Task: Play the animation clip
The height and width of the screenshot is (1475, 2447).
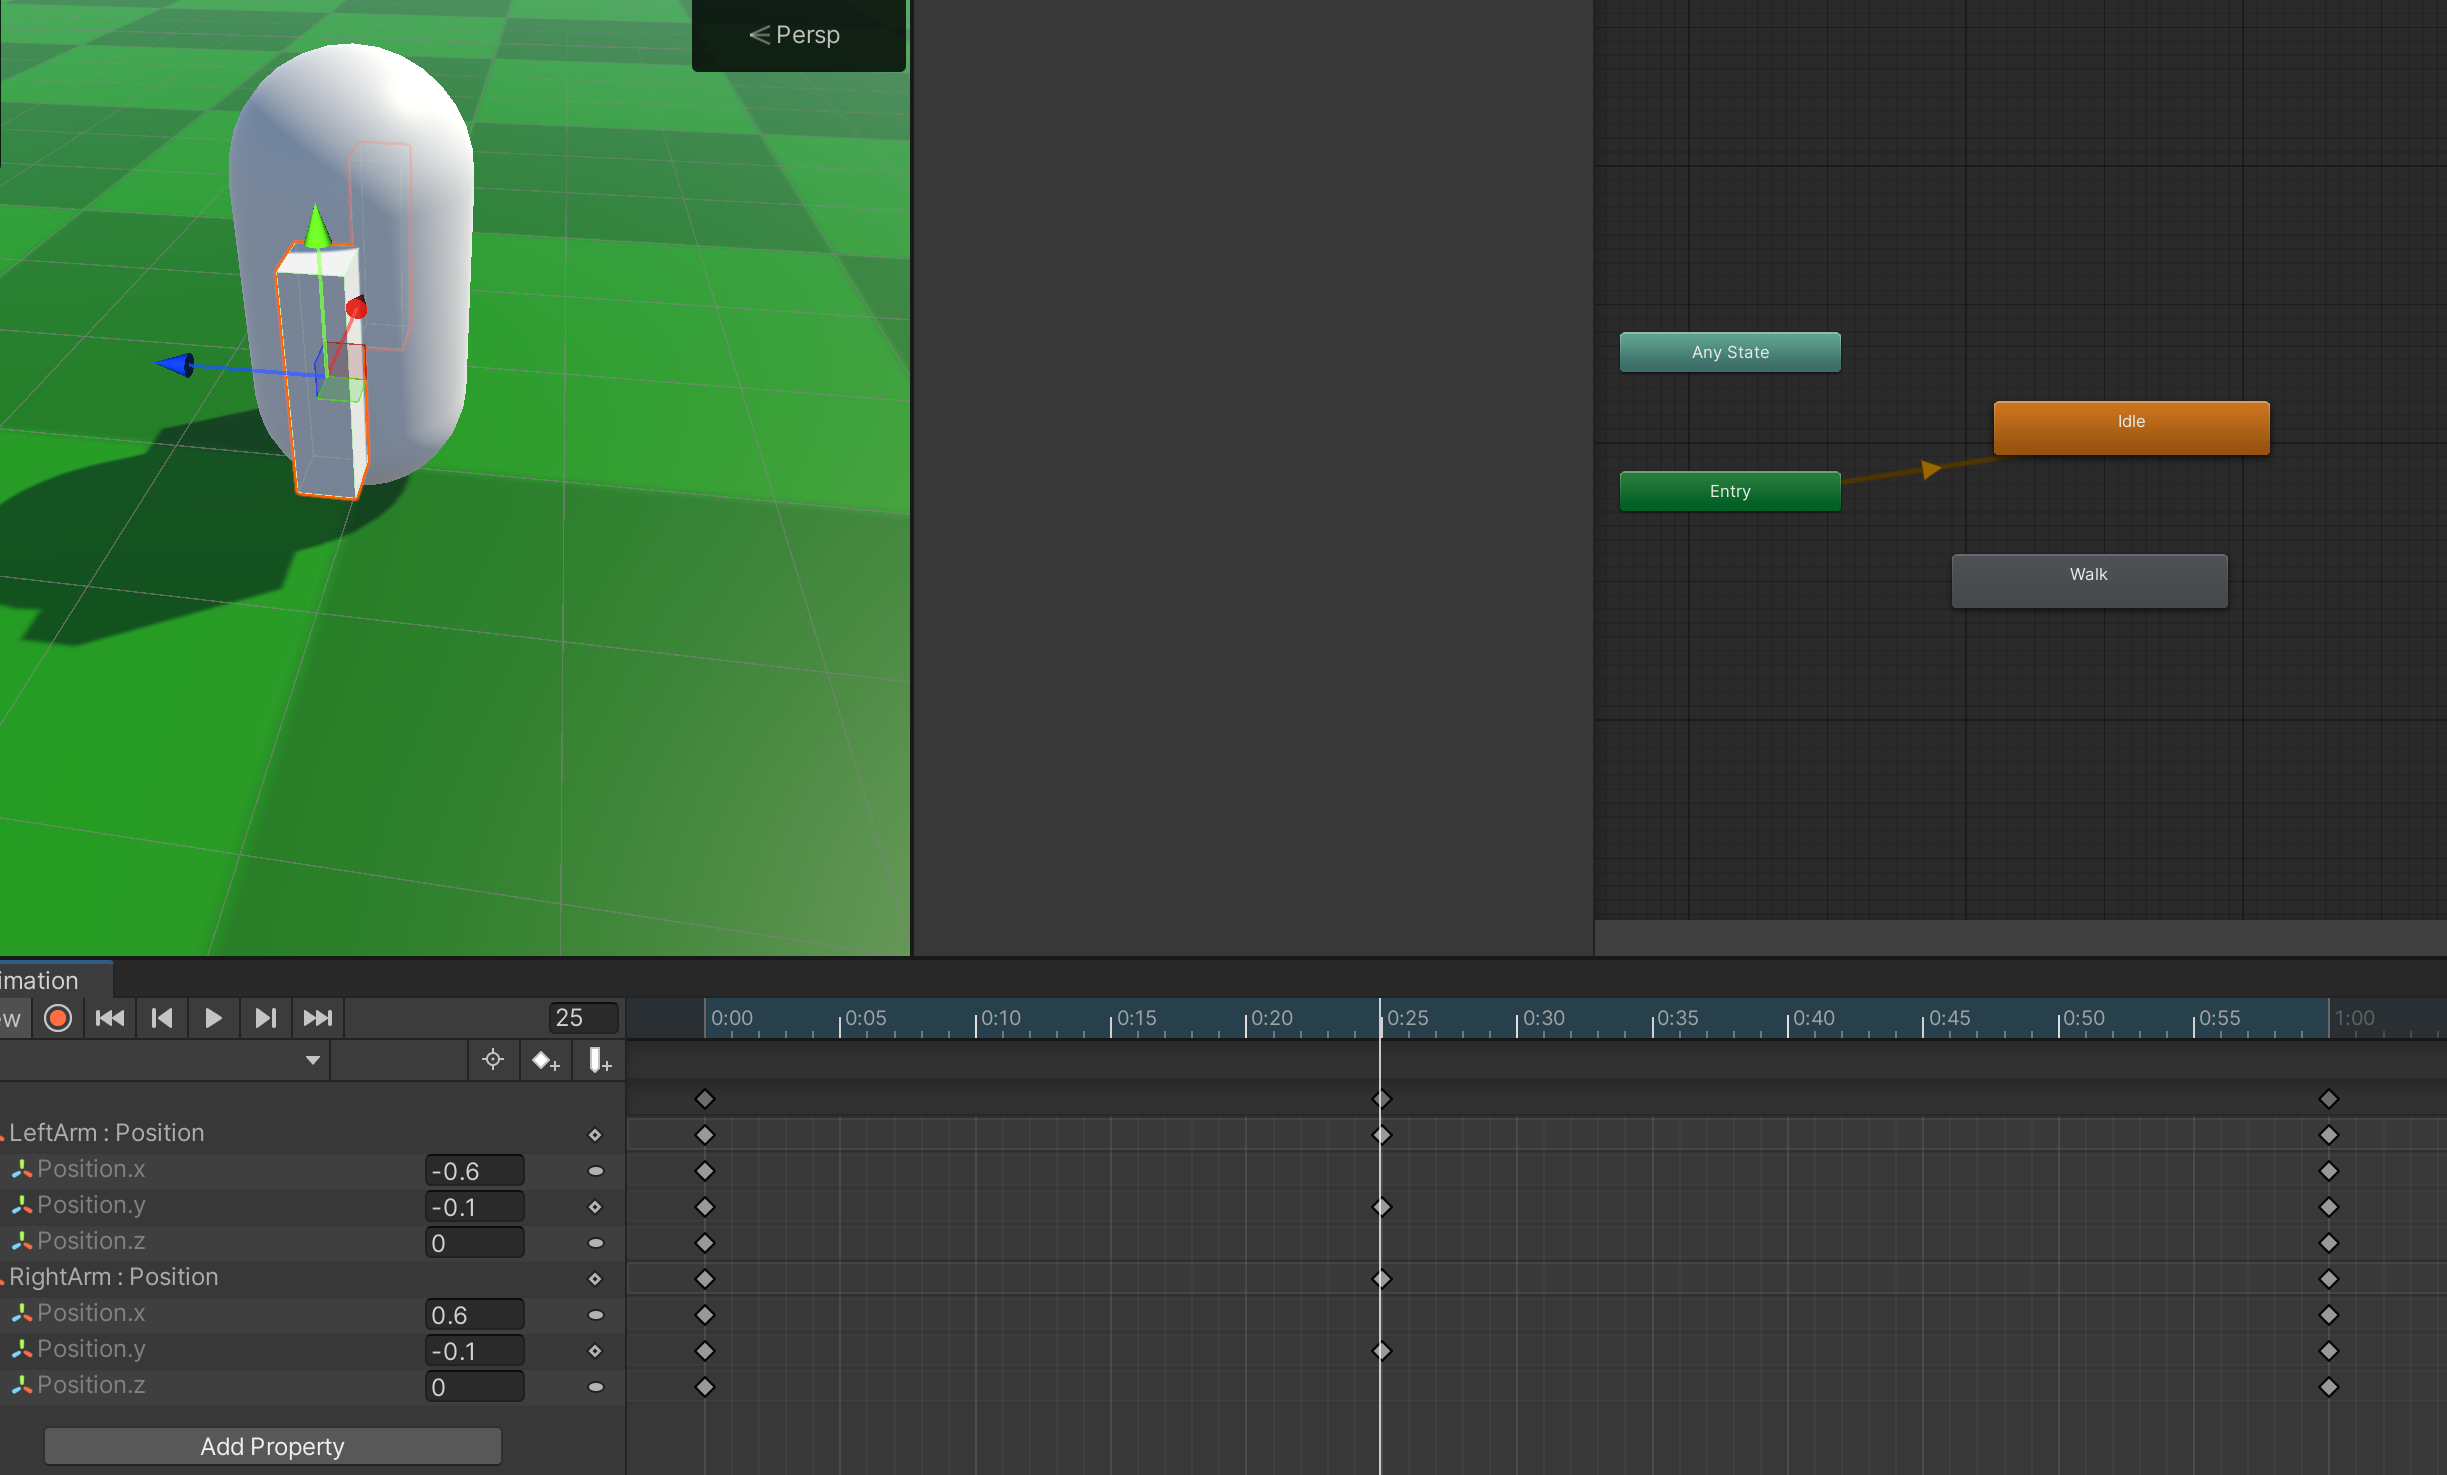Action: [x=213, y=1018]
